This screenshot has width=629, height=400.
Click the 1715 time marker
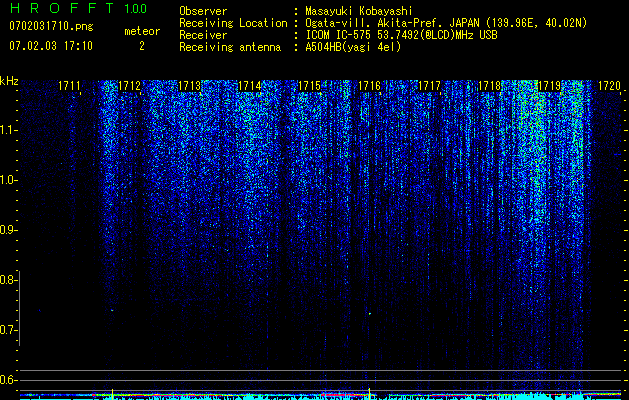point(309,86)
